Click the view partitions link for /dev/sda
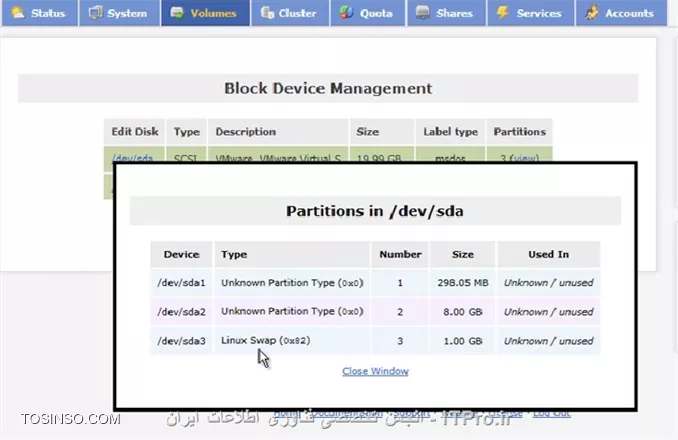 pos(524,158)
